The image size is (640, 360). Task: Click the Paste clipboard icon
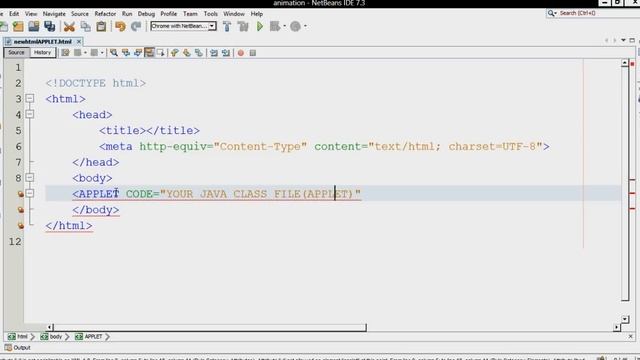tap(101, 27)
